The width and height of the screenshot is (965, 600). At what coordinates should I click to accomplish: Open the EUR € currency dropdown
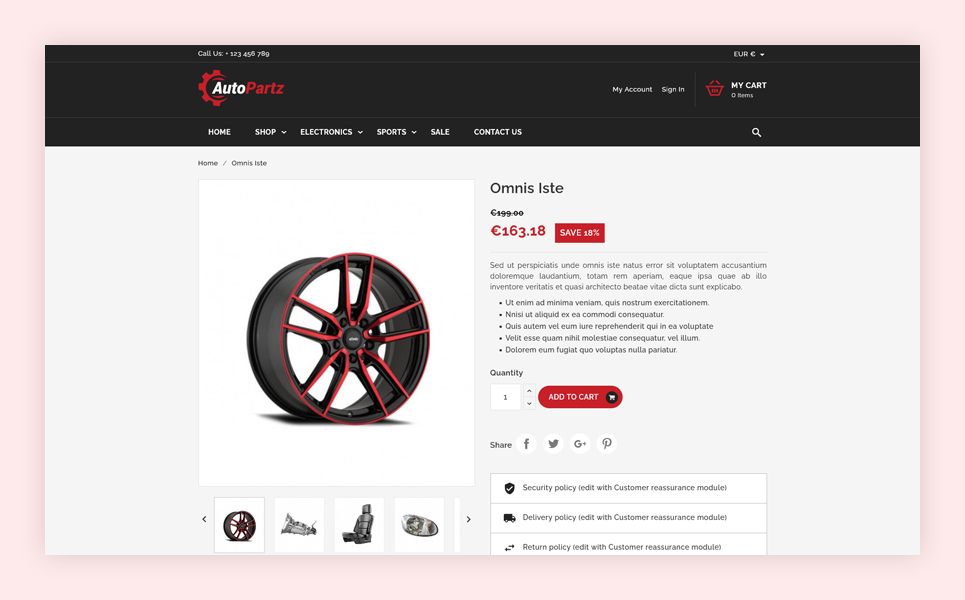(x=748, y=54)
